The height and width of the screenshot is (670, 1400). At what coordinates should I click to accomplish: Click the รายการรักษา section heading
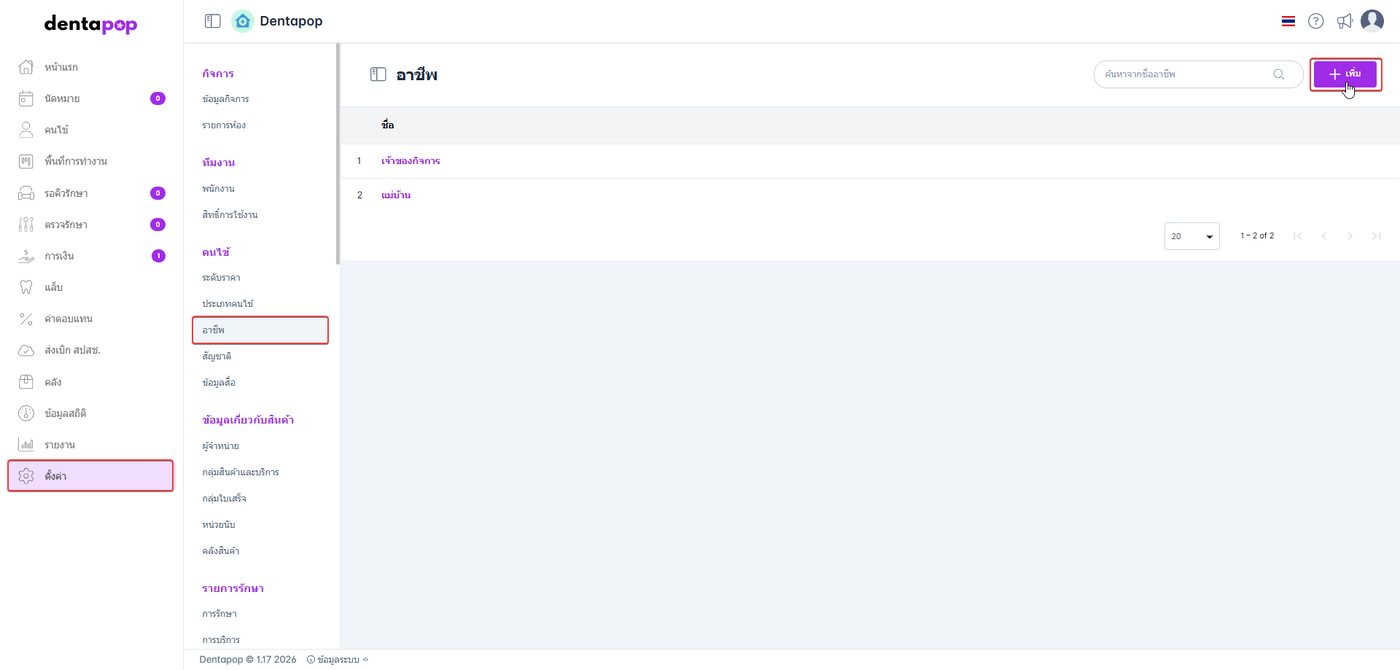tap(233, 588)
